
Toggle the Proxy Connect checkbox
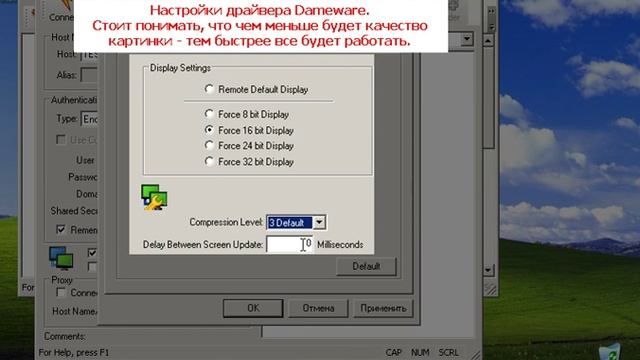(x=61, y=293)
